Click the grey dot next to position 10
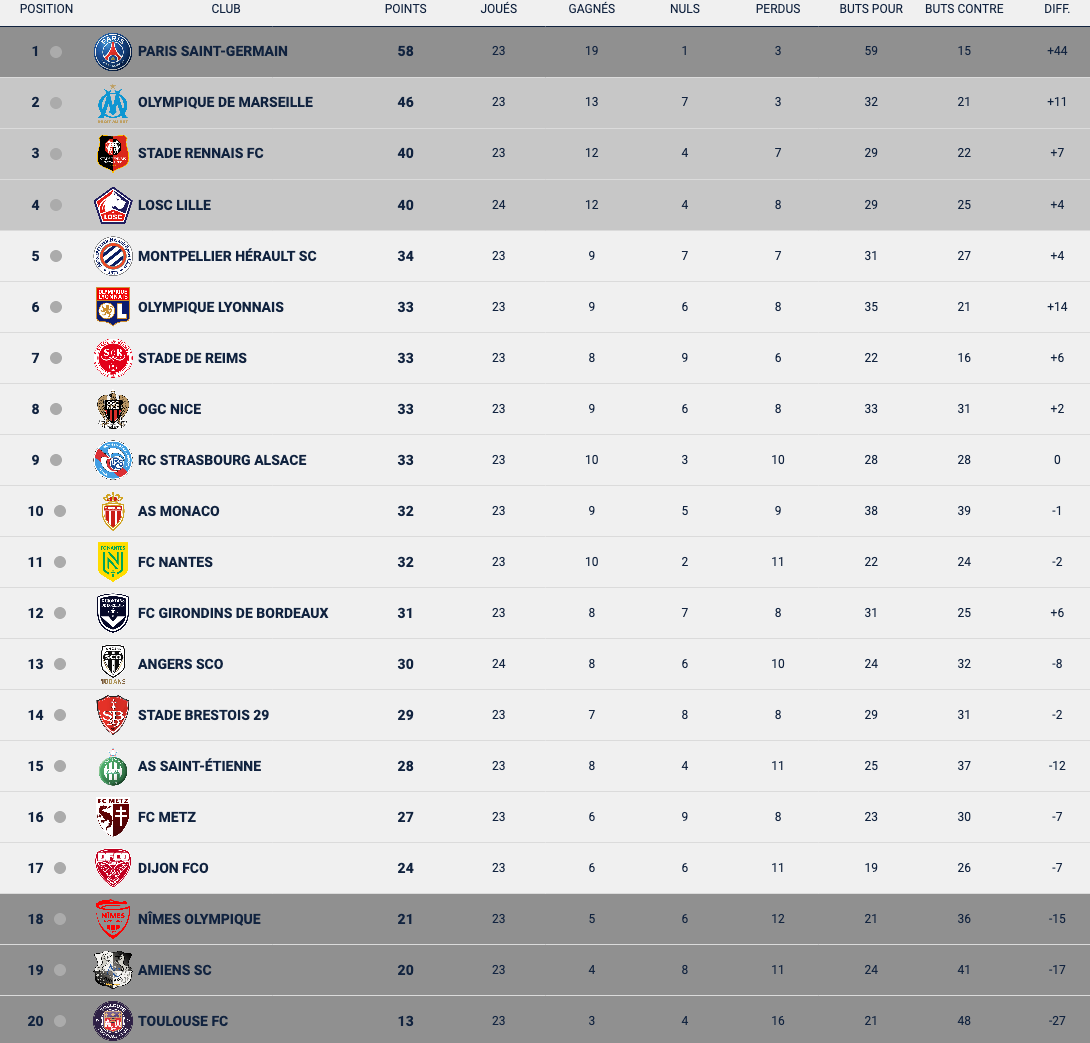Screen dimensions: 1090x1043 click(60, 511)
